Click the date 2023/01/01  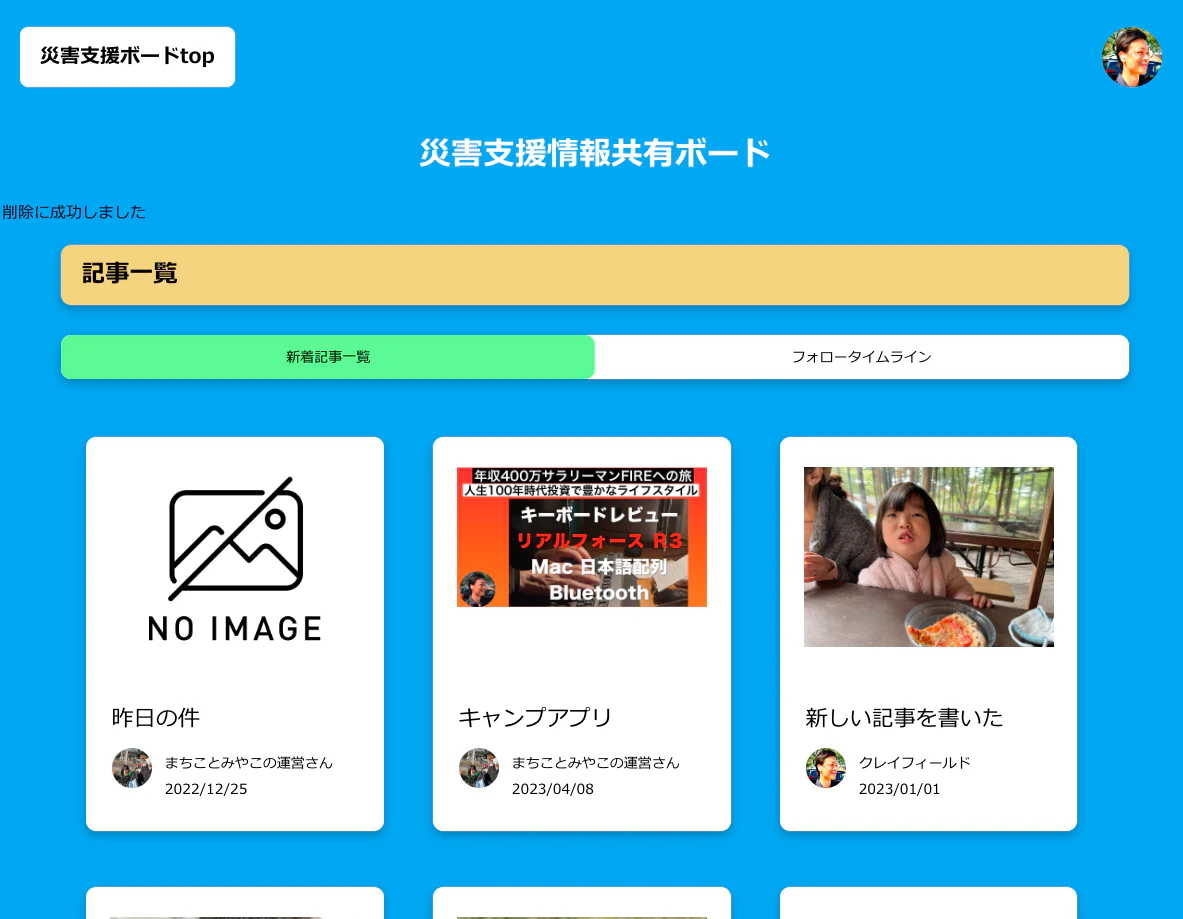coord(899,789)
